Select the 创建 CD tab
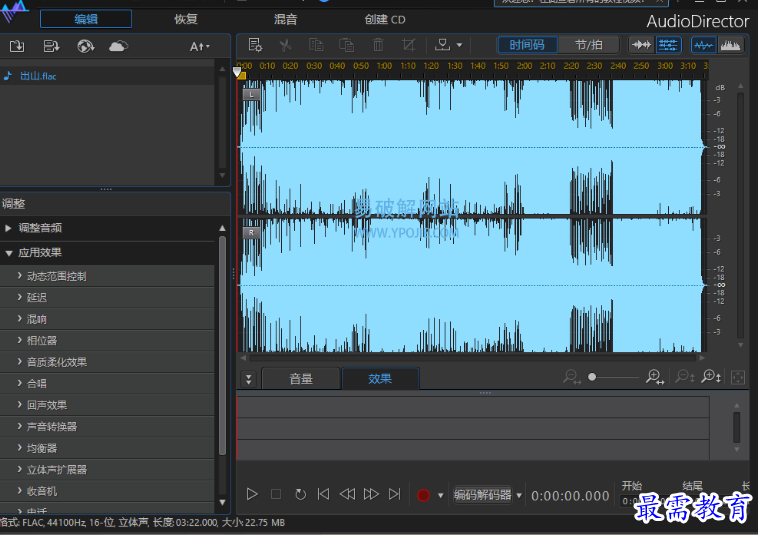This screenshot has height=539, width=758. [385, 19]
